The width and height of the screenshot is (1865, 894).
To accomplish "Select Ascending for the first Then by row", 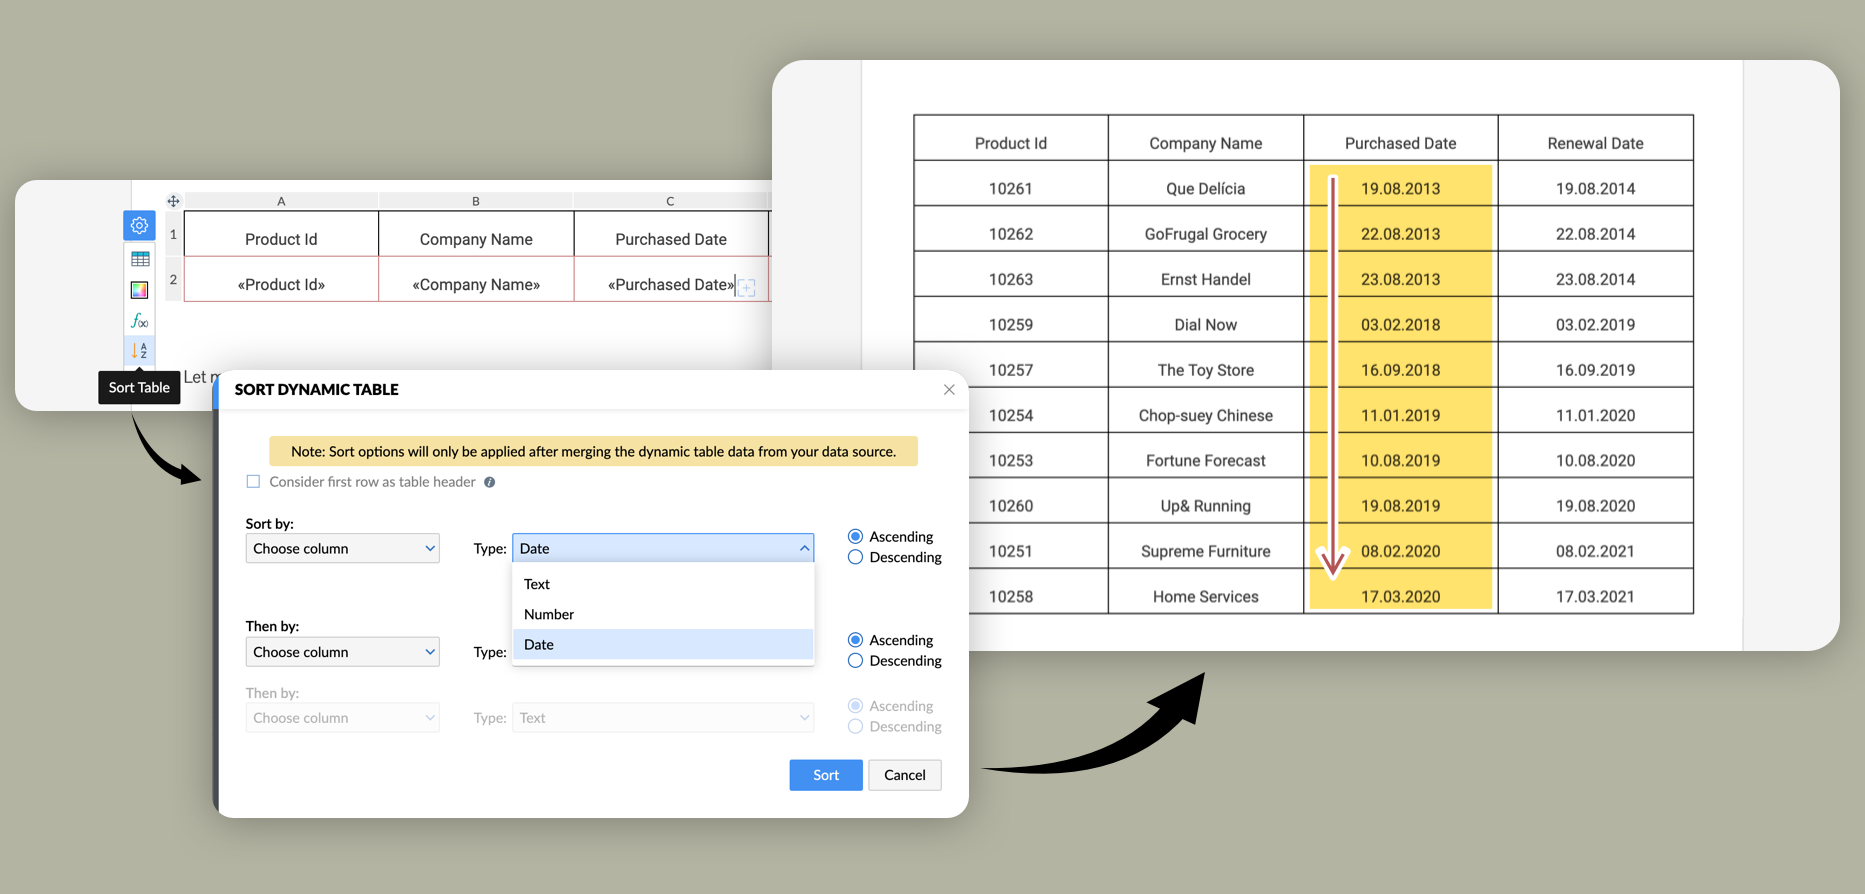I will click(855, 640).
